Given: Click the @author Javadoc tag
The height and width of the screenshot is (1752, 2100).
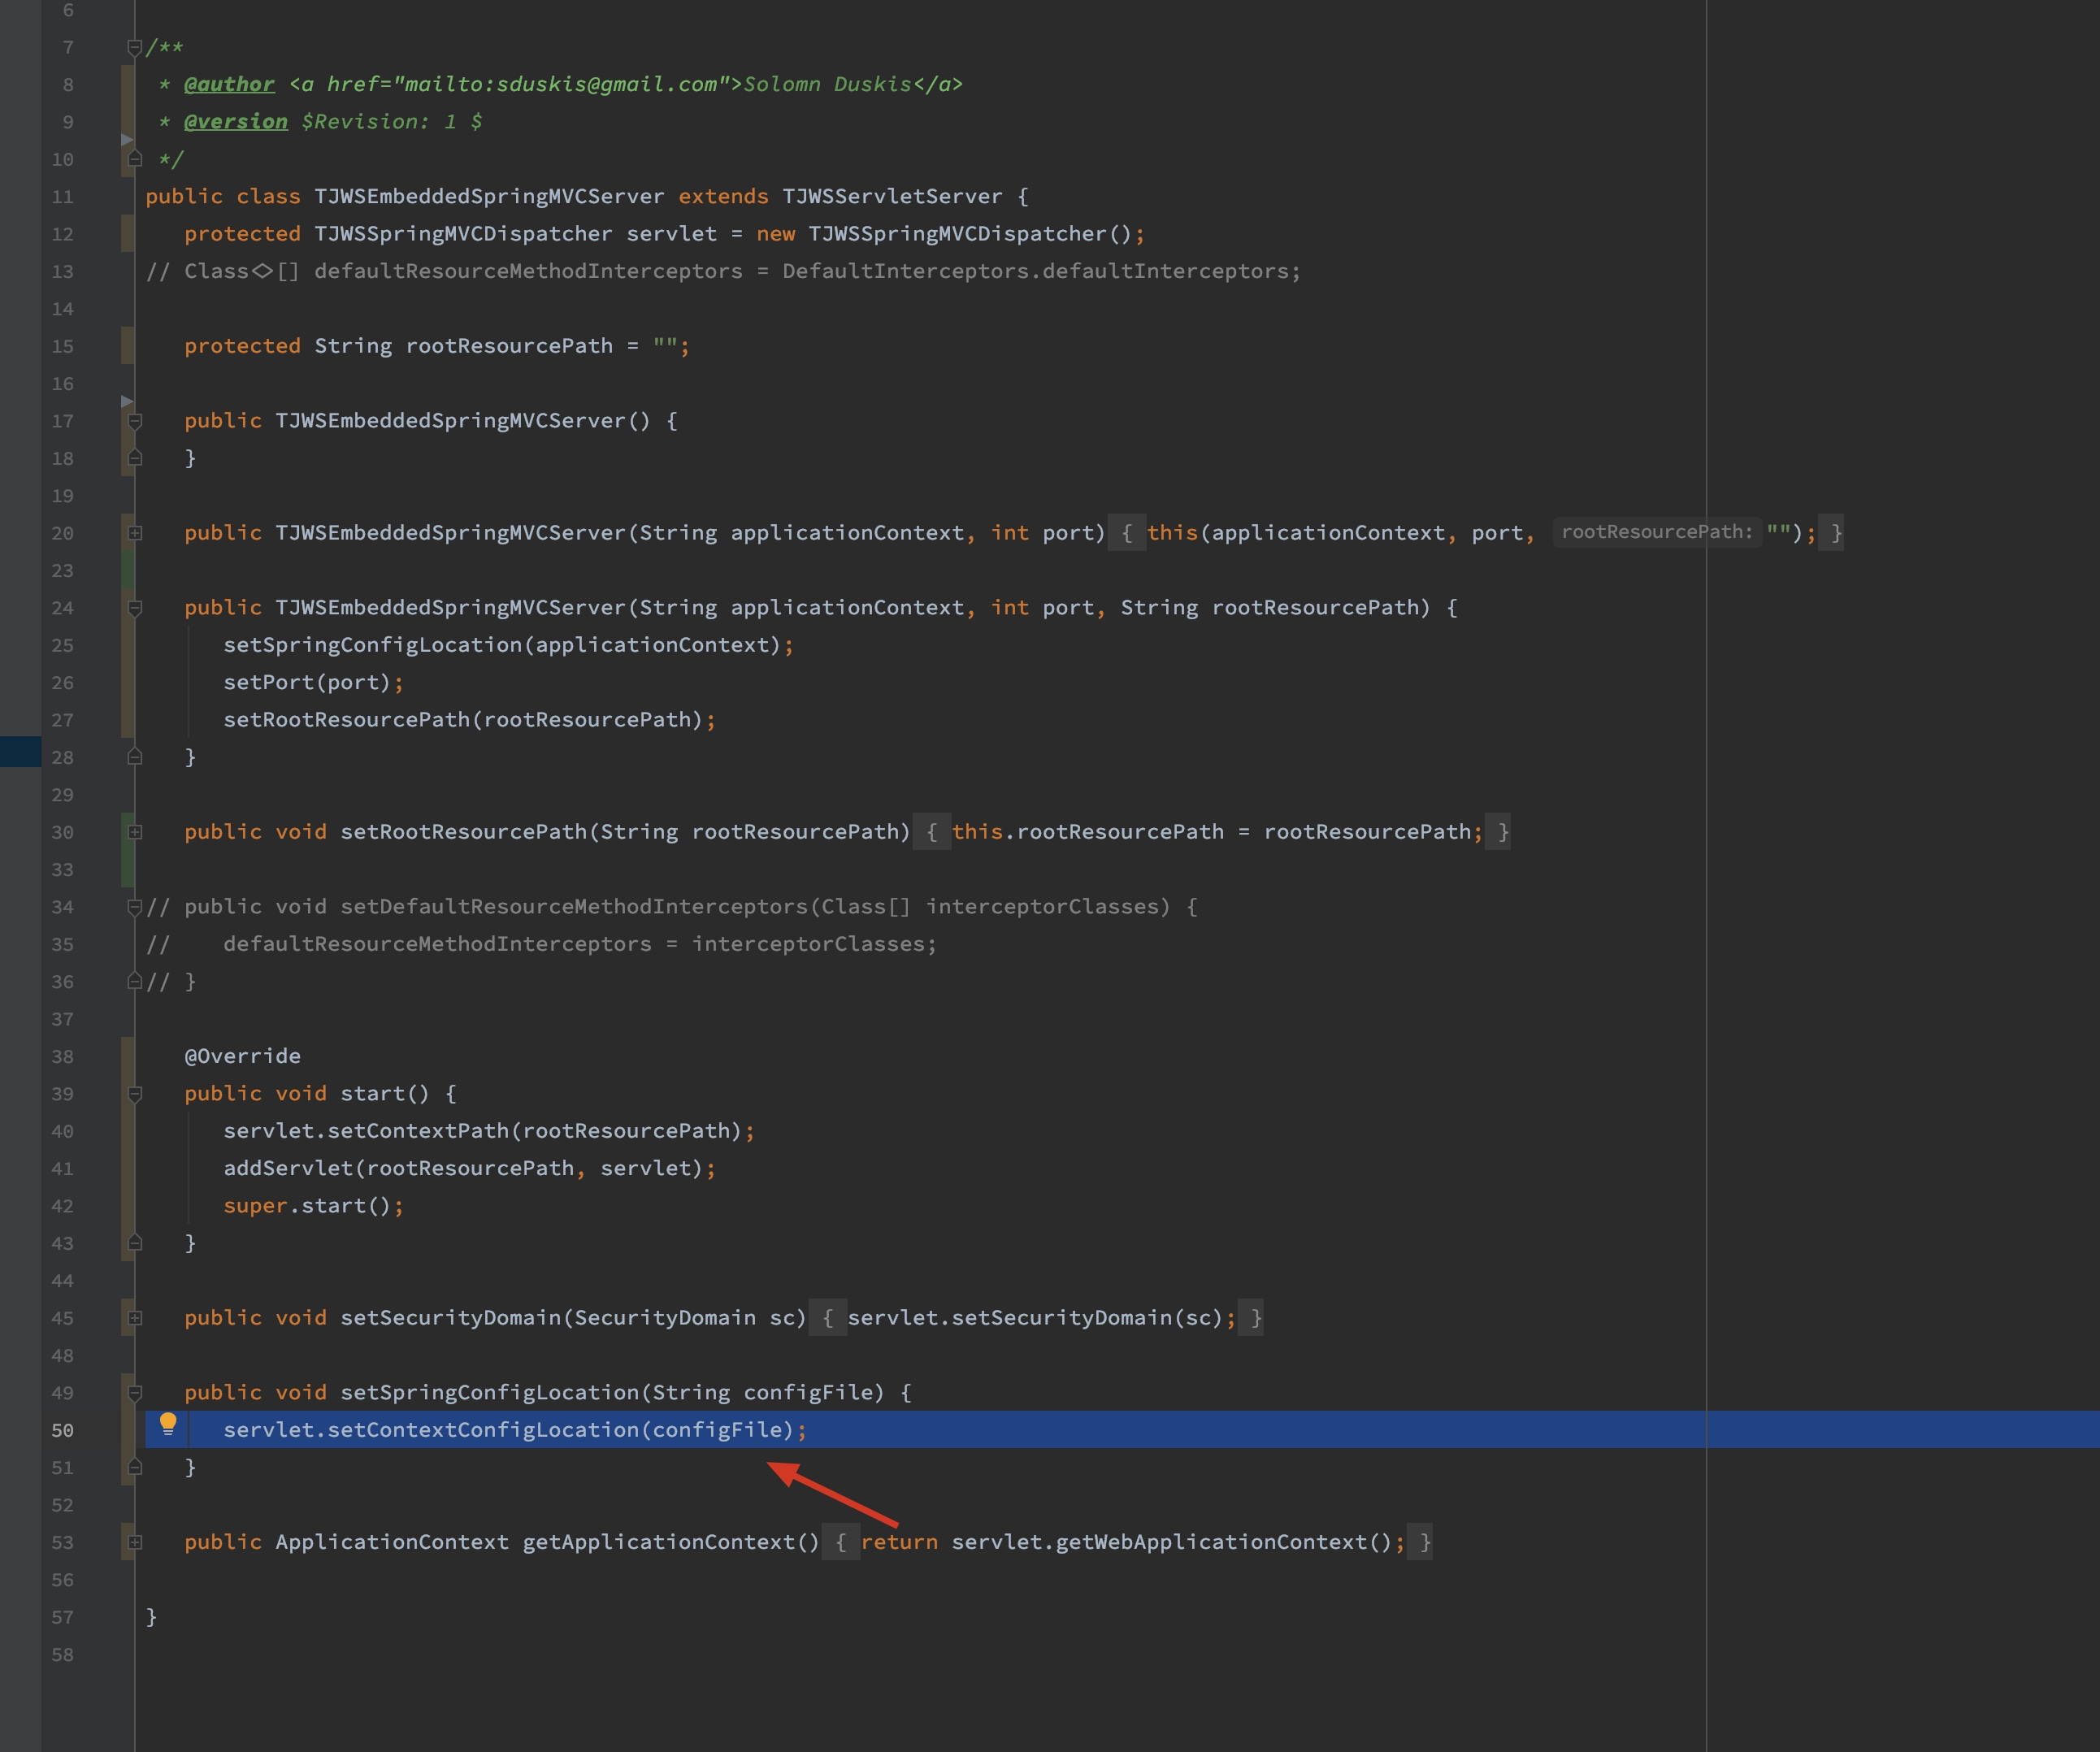Looking at the screenshot, I should click(x=229, y=84).
